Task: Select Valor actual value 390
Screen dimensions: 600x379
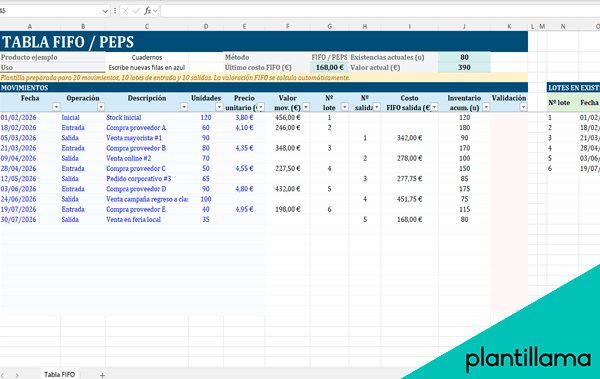Action: tap(464, 67)
